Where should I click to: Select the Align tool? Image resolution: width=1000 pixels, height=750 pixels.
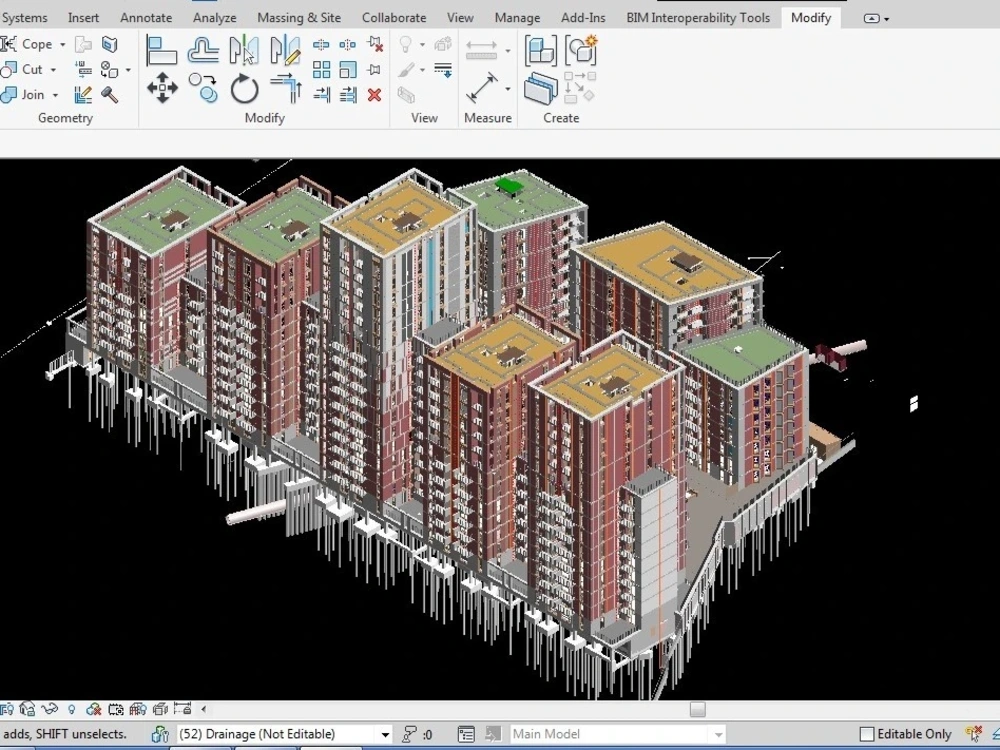click(x=161, y=50)
